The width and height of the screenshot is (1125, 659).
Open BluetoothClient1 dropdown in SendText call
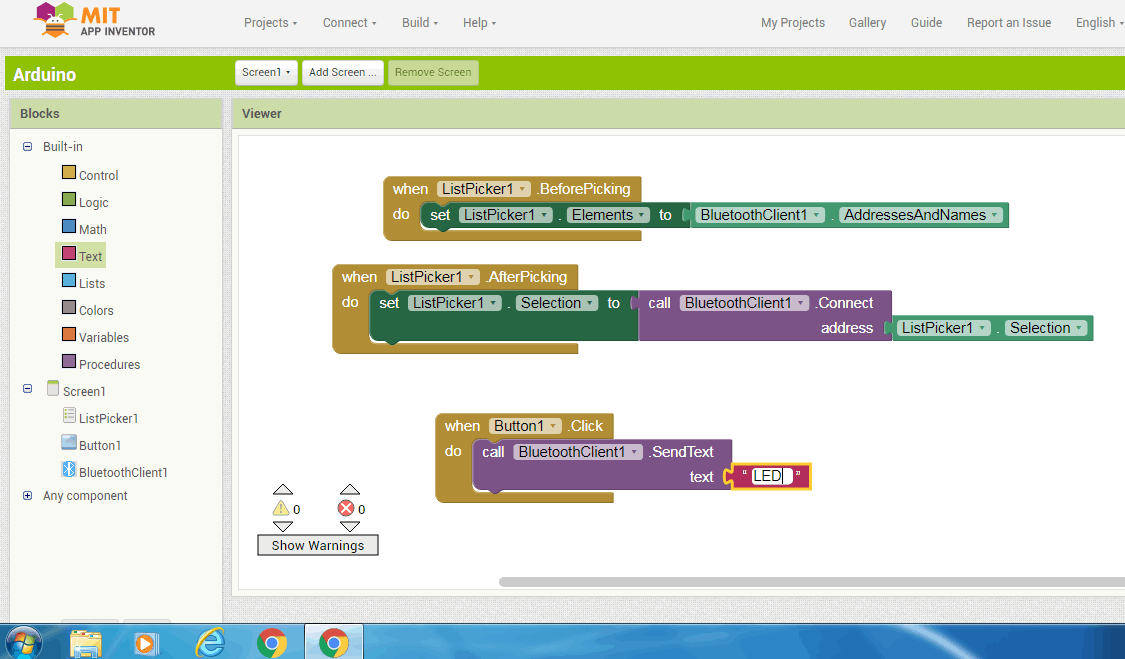click(578, 452)
